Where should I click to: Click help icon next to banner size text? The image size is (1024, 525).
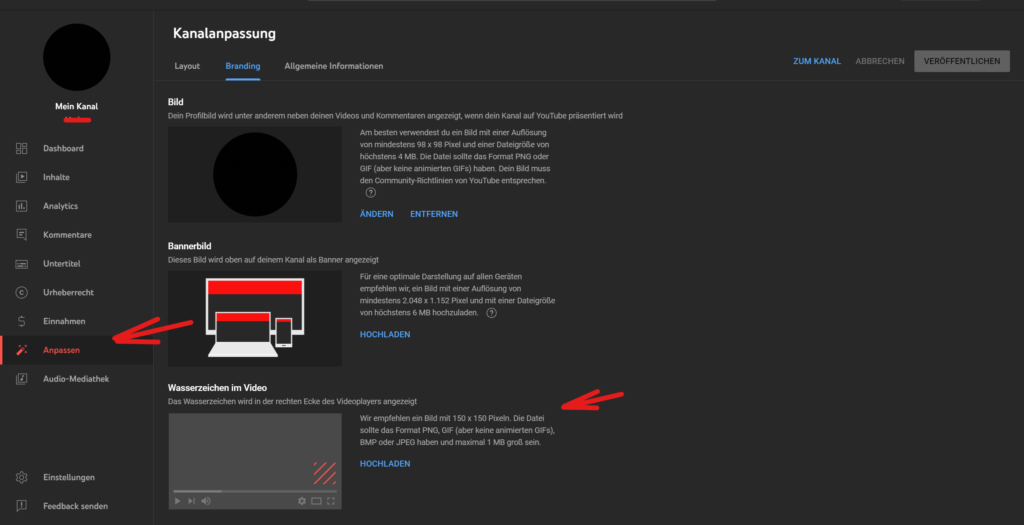tap(491, 313)
